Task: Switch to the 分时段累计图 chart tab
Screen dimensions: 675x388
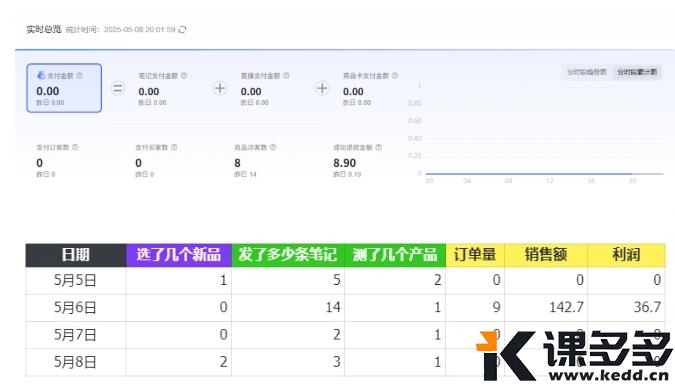Action: click(x=637, y=72)
